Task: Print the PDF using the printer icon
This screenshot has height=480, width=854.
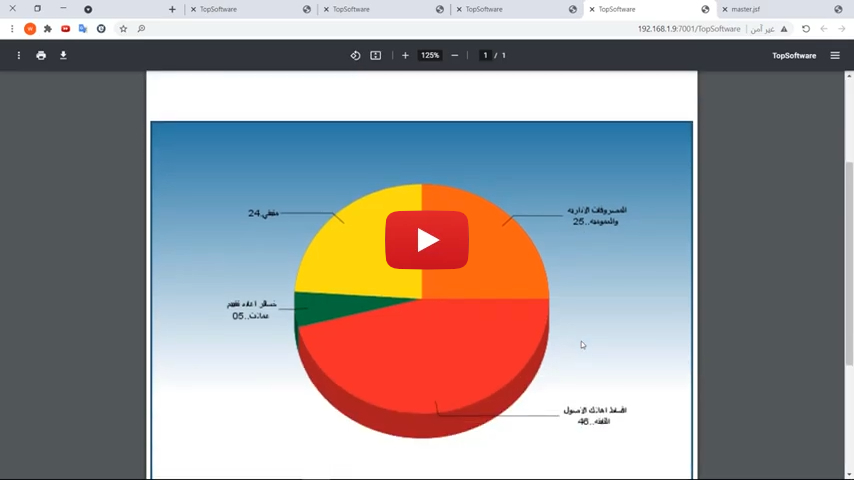Action: point(41,56)
